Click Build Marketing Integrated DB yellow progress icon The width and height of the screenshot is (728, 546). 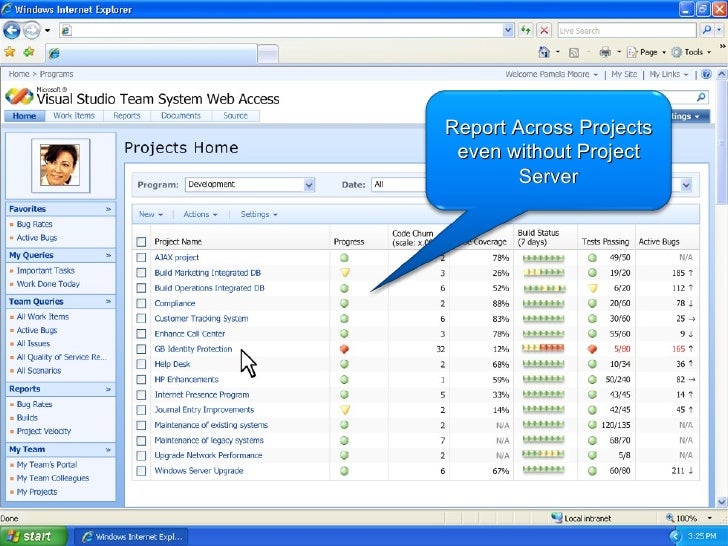pos(345,273)
